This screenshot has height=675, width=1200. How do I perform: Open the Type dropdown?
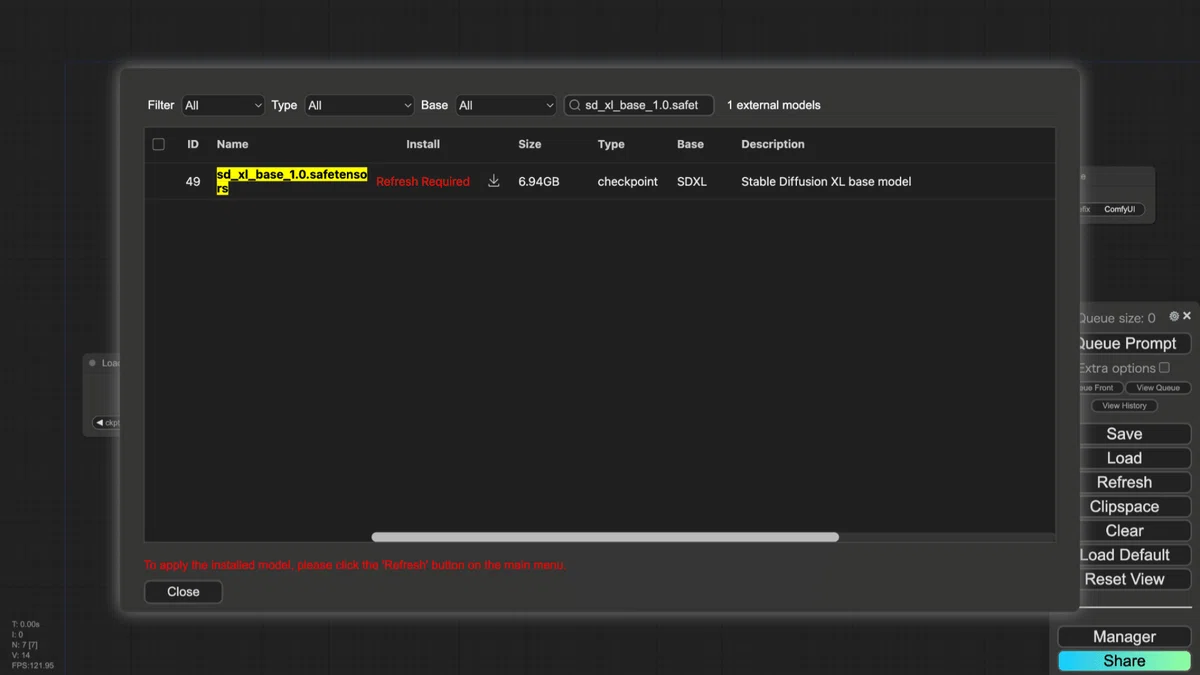(359, 105)
